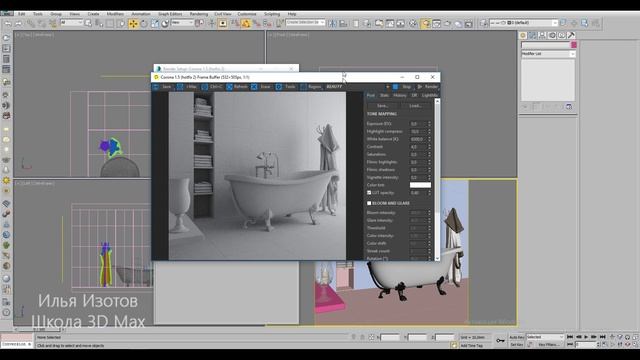The image size is (640, 360).
Task: Open the Rendering menu
Action: coord(198,14)
